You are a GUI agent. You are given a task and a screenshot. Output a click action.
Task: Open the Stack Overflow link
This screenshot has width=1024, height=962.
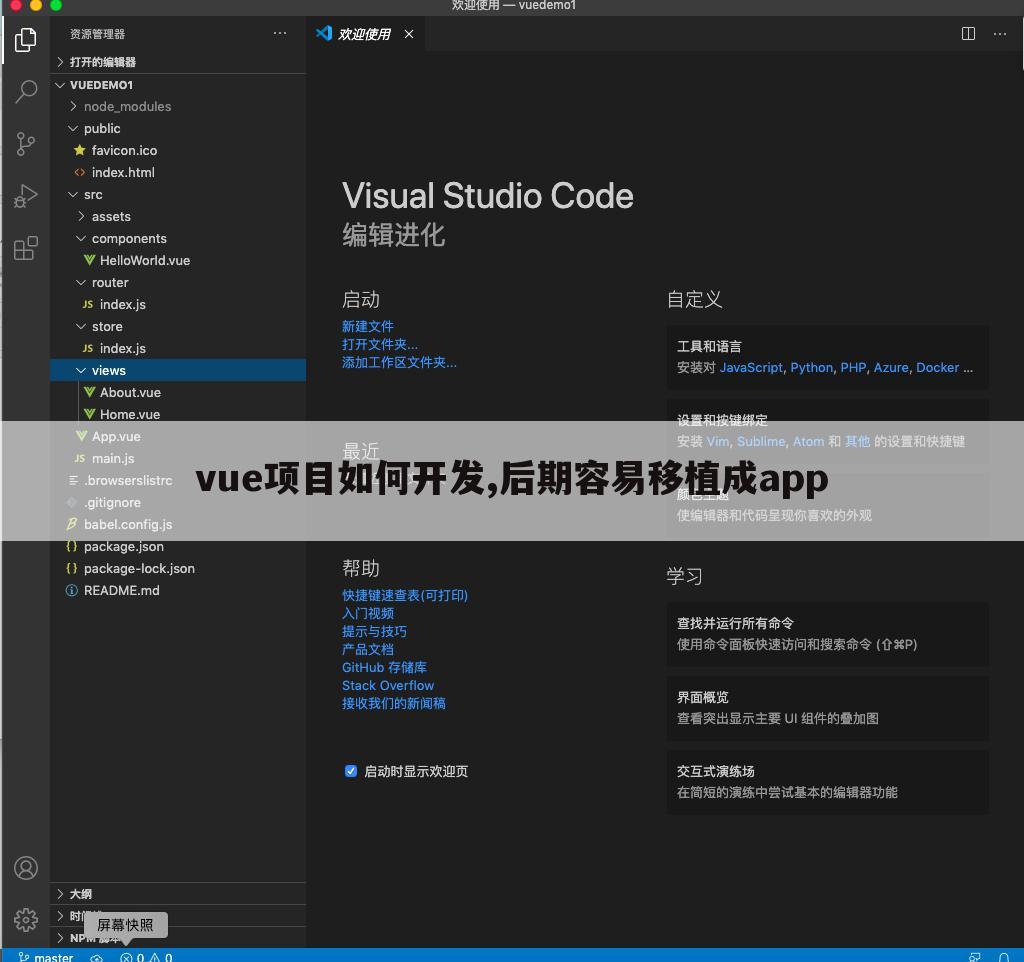pyautogui.click(x=388, y=686)
